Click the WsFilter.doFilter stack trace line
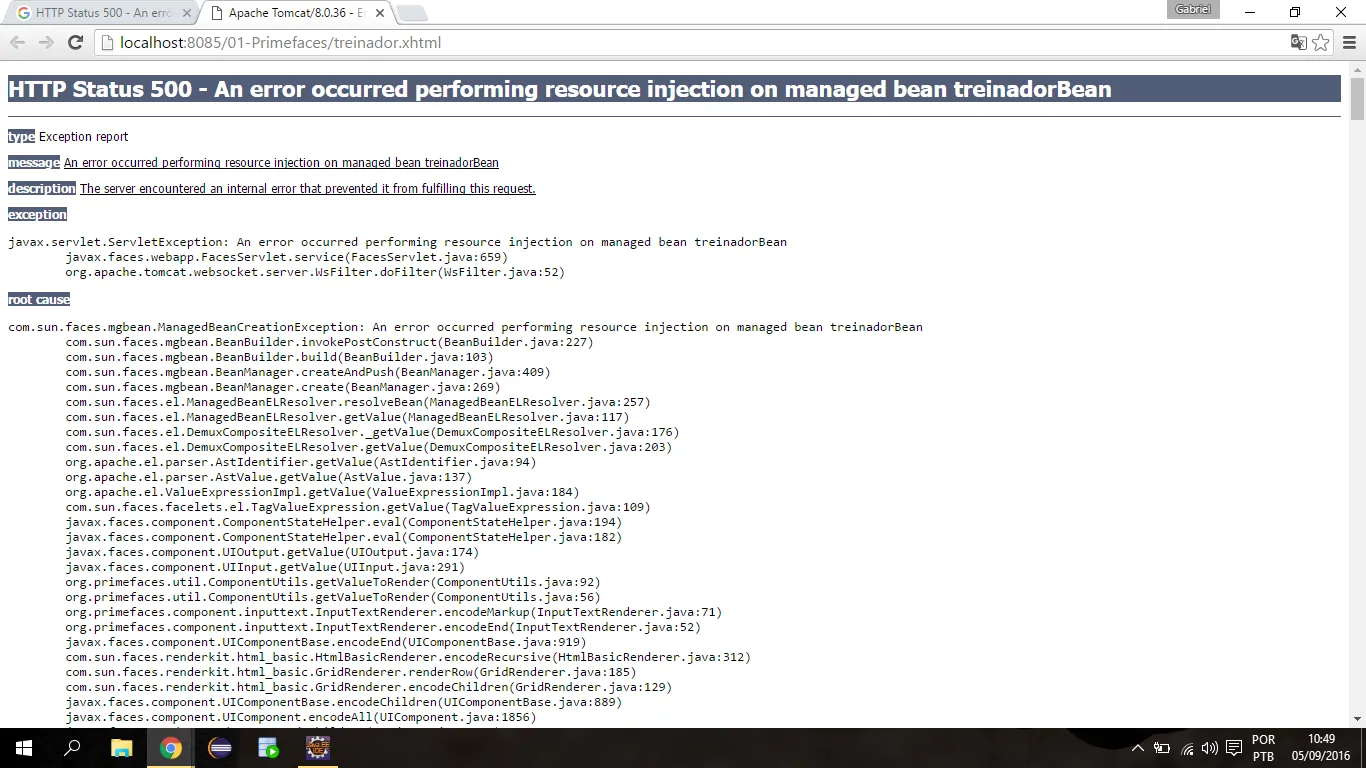The height and width of the screenshot is (768, 1366). (315, 272)
